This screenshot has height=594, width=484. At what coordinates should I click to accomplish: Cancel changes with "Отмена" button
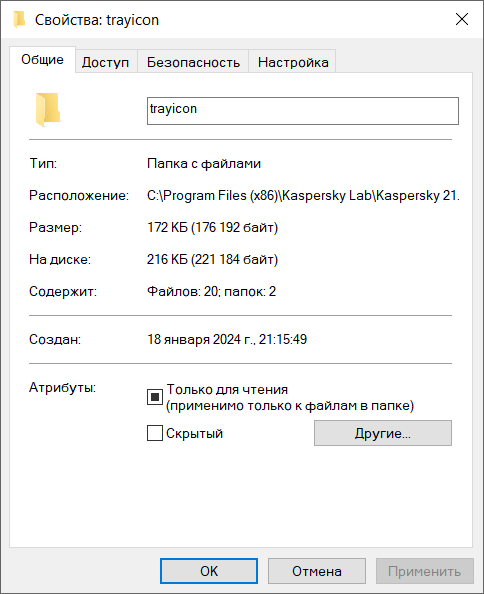point(317,571)
